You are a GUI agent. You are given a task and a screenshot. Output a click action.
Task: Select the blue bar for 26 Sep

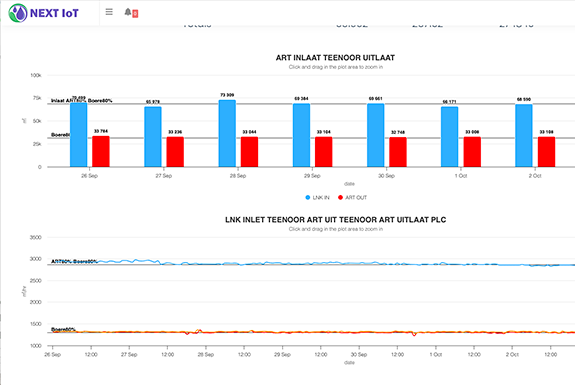coord(78,135)
